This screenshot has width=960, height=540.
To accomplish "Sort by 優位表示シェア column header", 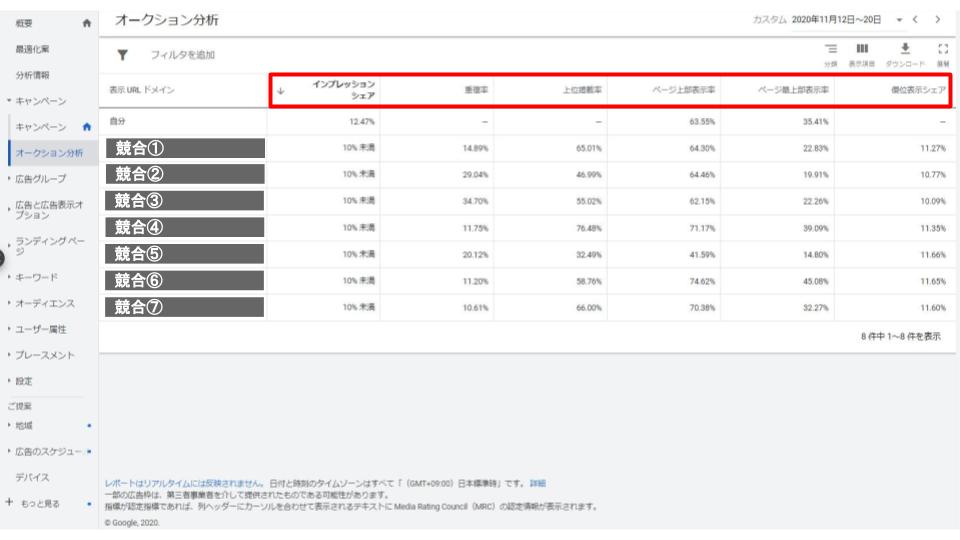I will (x=918, y=90).
